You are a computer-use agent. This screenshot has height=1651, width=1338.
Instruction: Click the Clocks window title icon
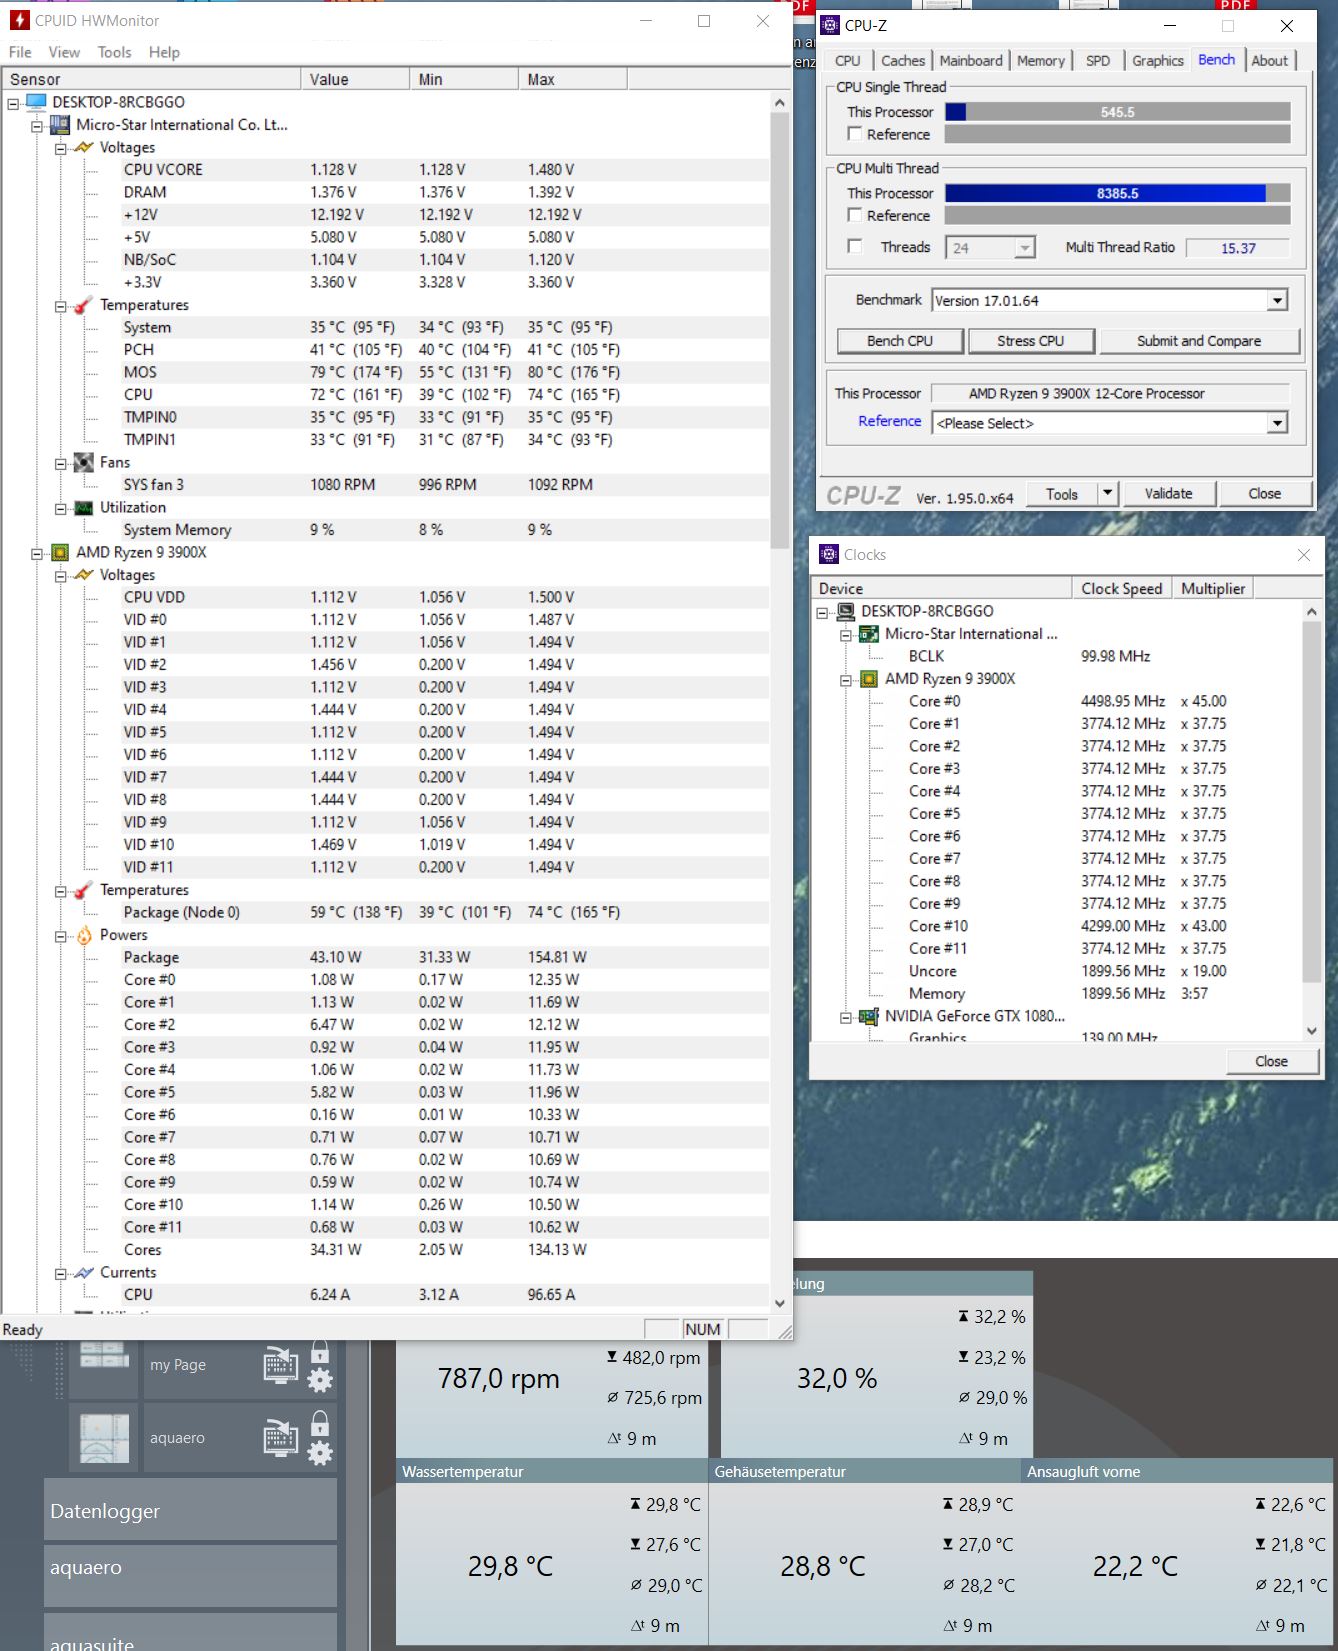(829, 554)
